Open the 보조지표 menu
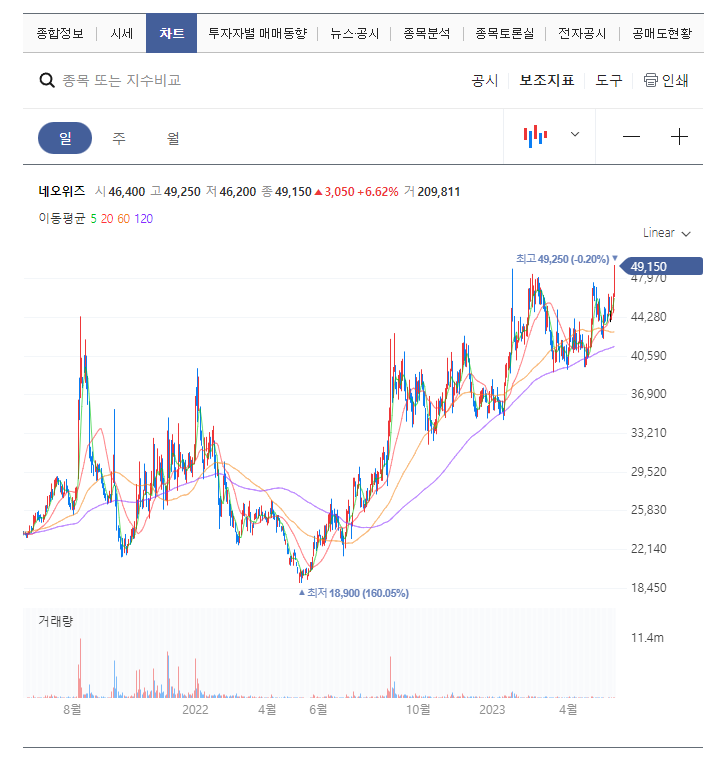Viewport: 708px width, 769px height. coord(547,80)
